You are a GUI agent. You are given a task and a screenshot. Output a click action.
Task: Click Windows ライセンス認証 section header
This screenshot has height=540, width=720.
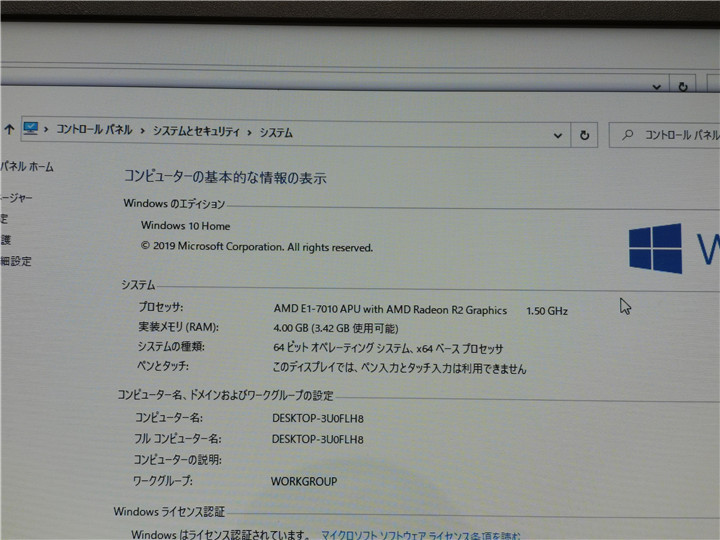169,511
